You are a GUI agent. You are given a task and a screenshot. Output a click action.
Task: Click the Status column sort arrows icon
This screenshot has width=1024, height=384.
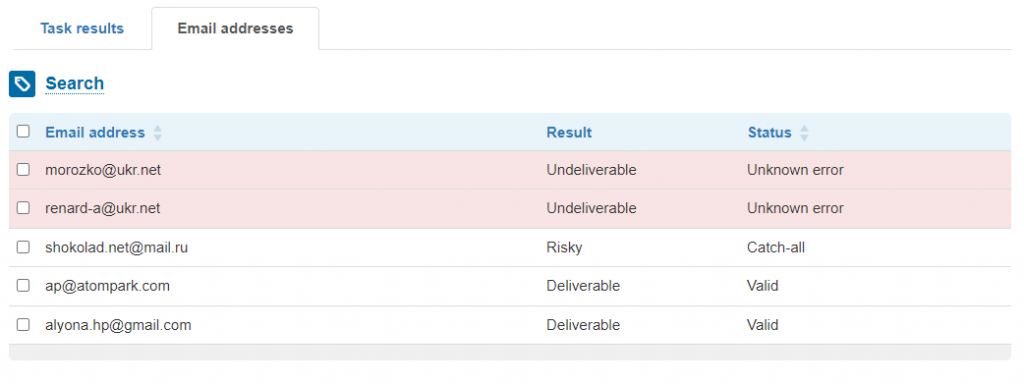click(x=804, y=133)
